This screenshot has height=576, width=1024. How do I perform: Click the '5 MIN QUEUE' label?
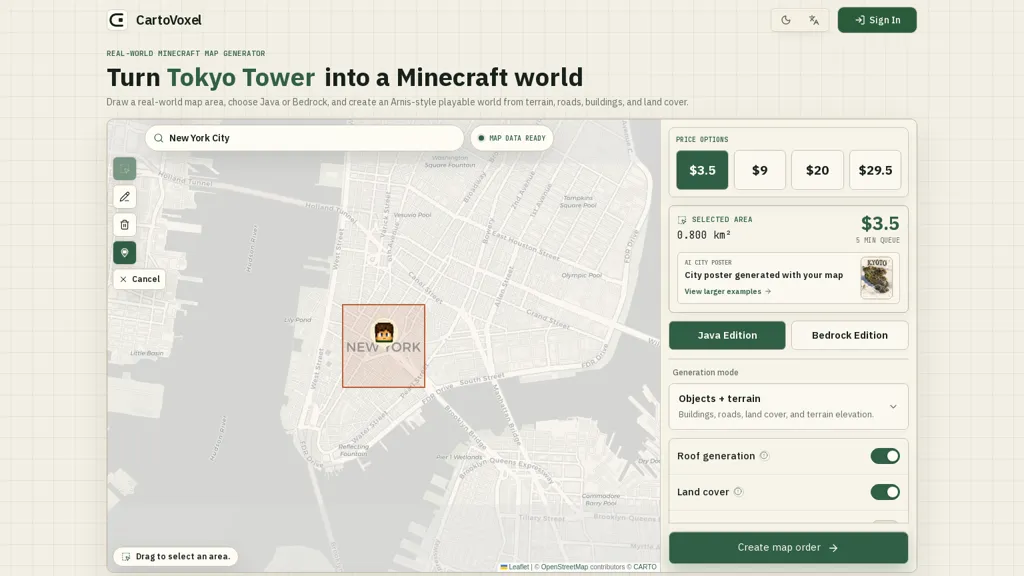[x=878, y=240]
